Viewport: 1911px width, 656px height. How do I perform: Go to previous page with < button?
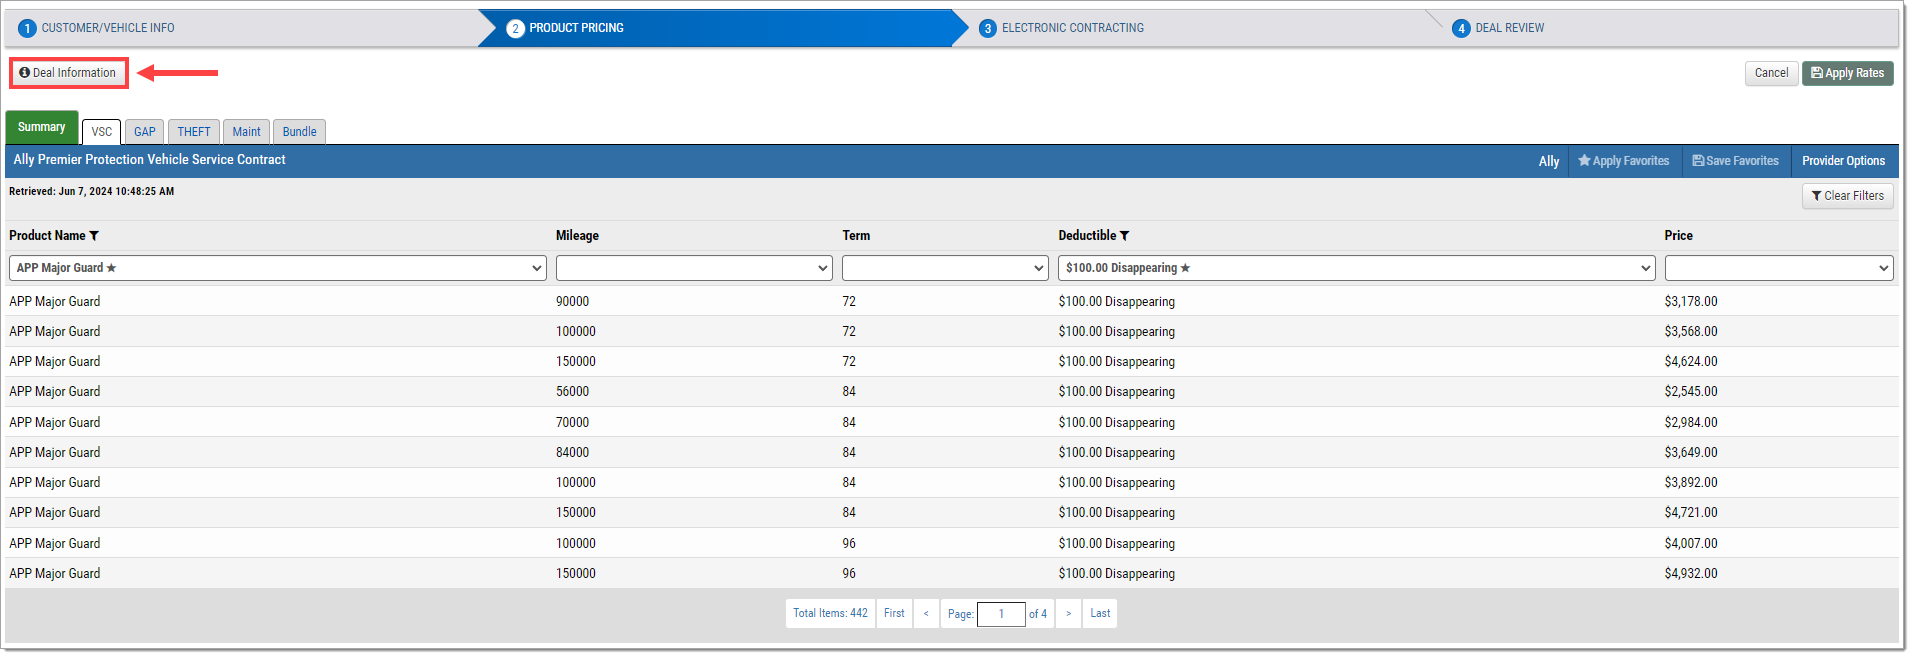point(926,614)
